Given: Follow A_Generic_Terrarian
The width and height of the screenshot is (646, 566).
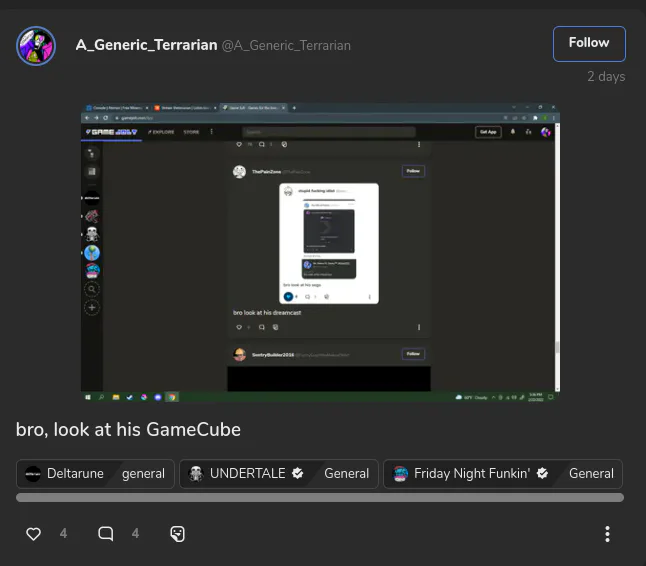Looking at the screenshot, I should pyautogui.click(x=589, y=44).
